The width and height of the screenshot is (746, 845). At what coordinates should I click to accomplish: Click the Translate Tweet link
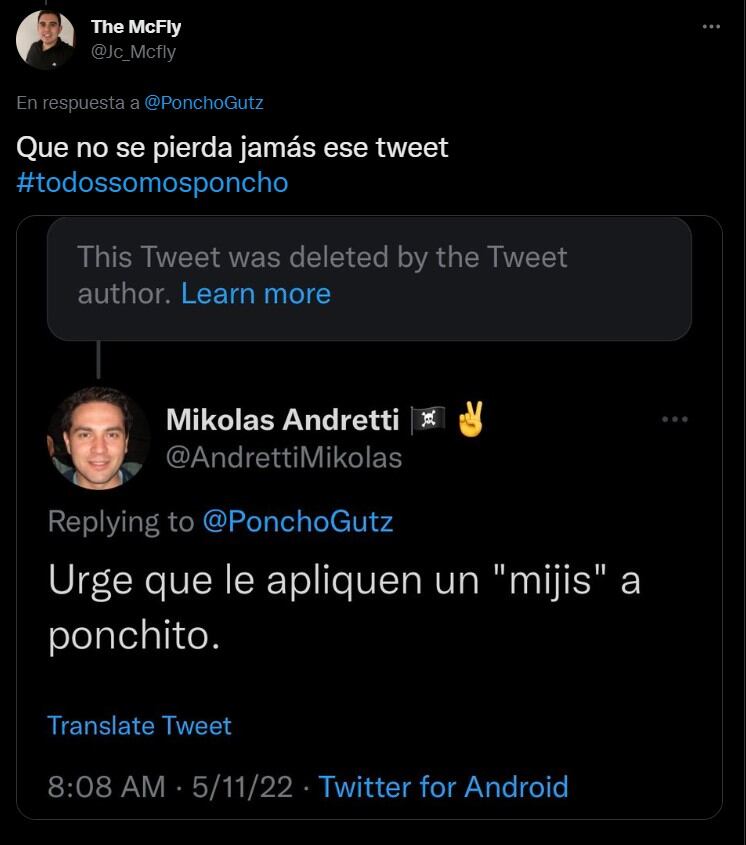coord(139,725)
